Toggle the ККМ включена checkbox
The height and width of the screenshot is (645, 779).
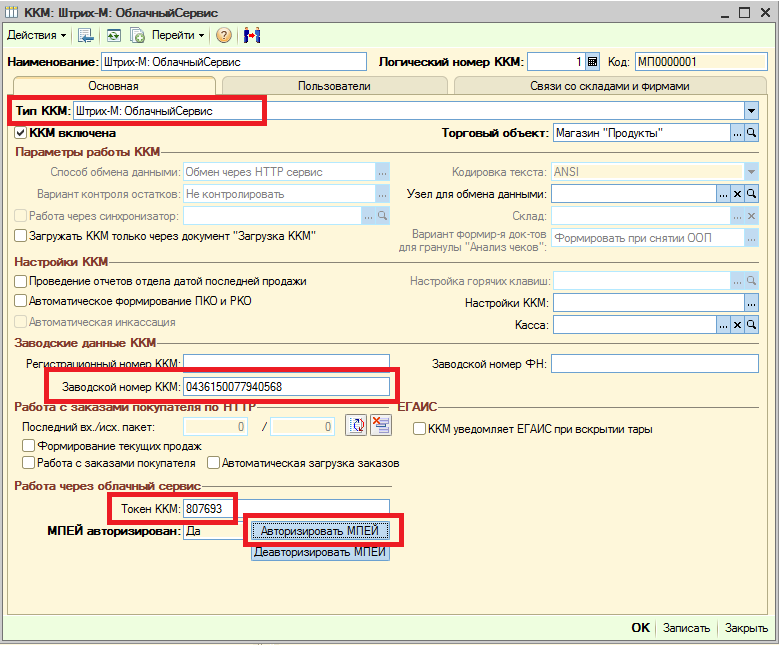point(21,132)
